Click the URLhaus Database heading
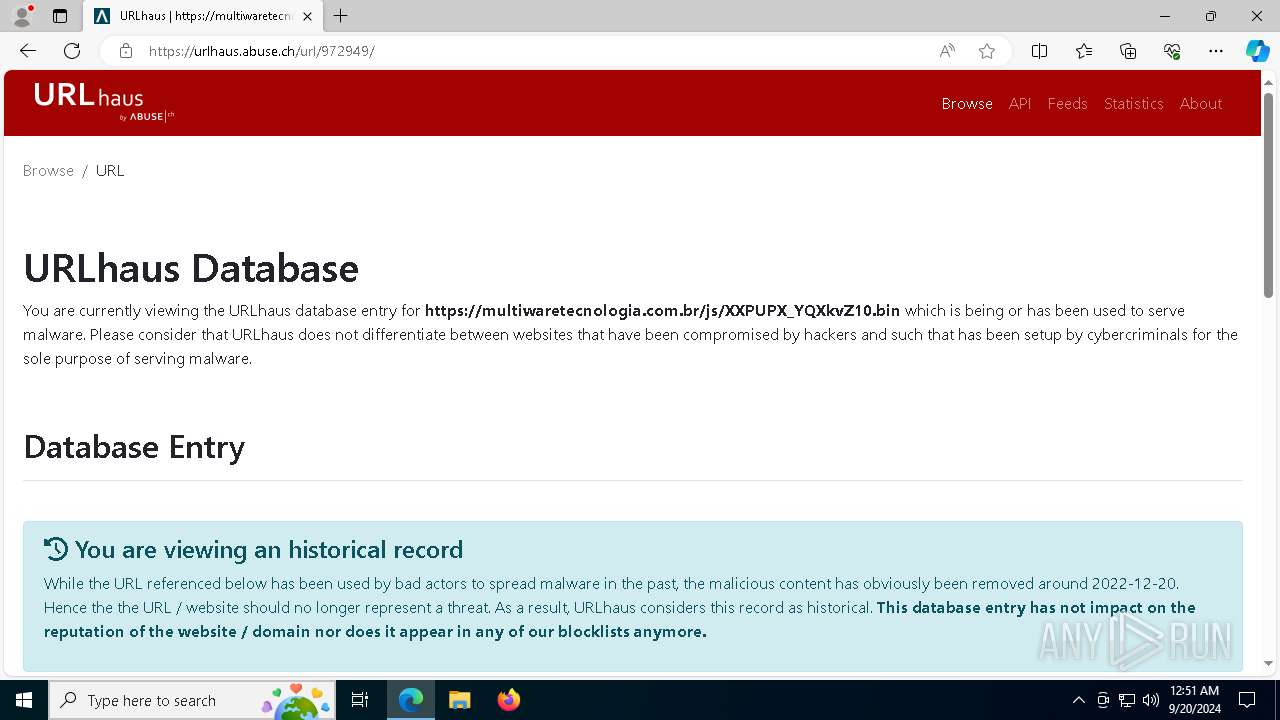Viewport: 1280px width, 720px height. click(191, 268)
